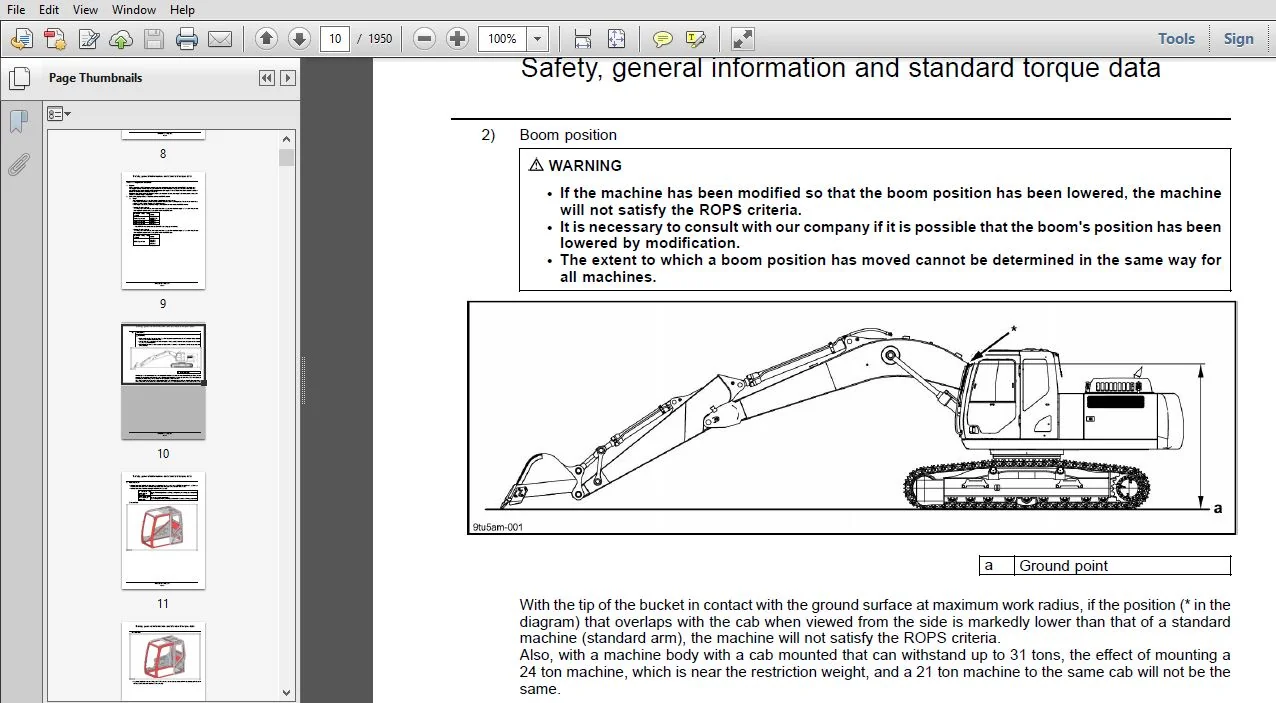Click the page number input field
The image size is (1276, 703).
coord(335,39)
